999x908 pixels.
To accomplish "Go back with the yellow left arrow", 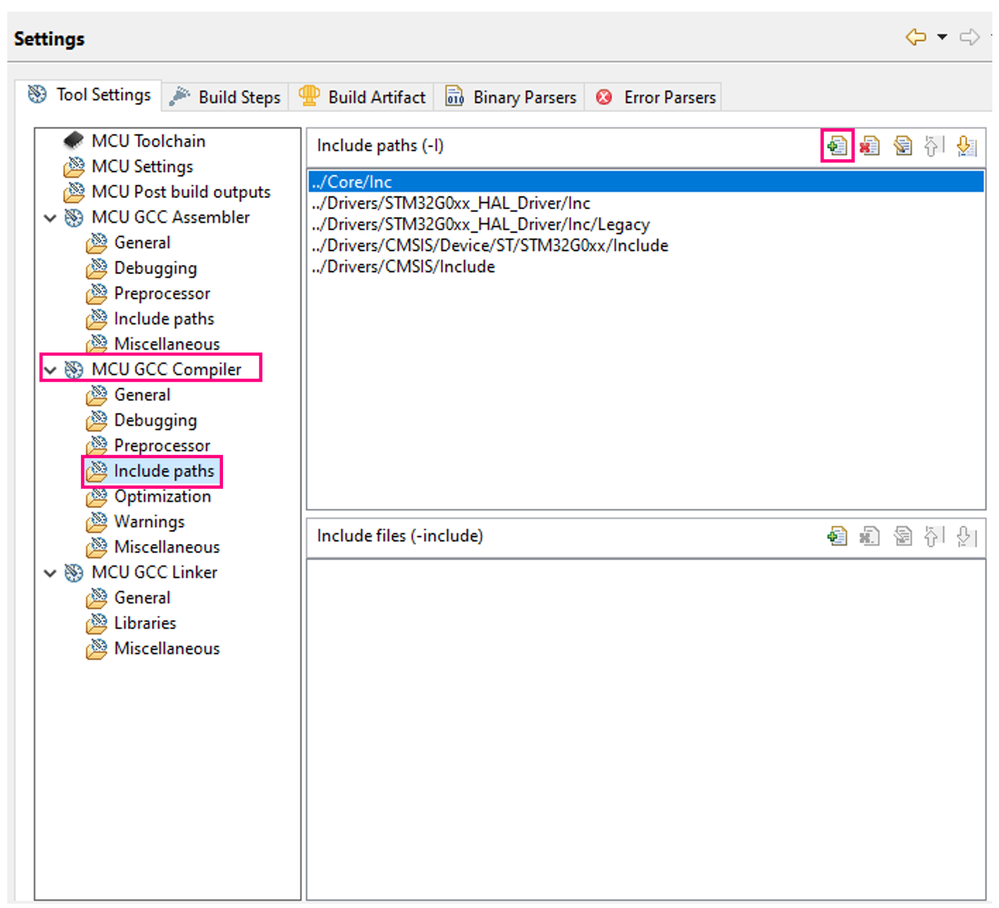I will [916, 37].
